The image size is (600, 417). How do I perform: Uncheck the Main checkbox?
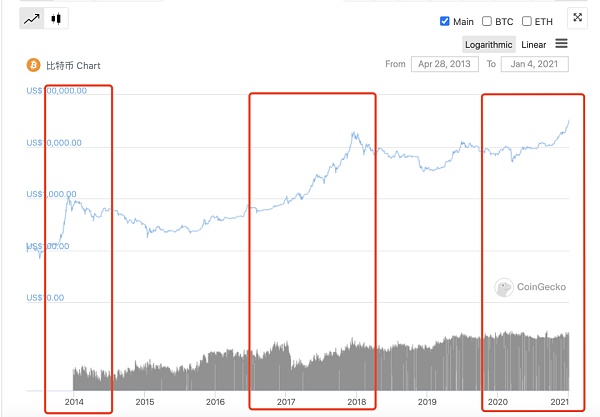[446, 21]
